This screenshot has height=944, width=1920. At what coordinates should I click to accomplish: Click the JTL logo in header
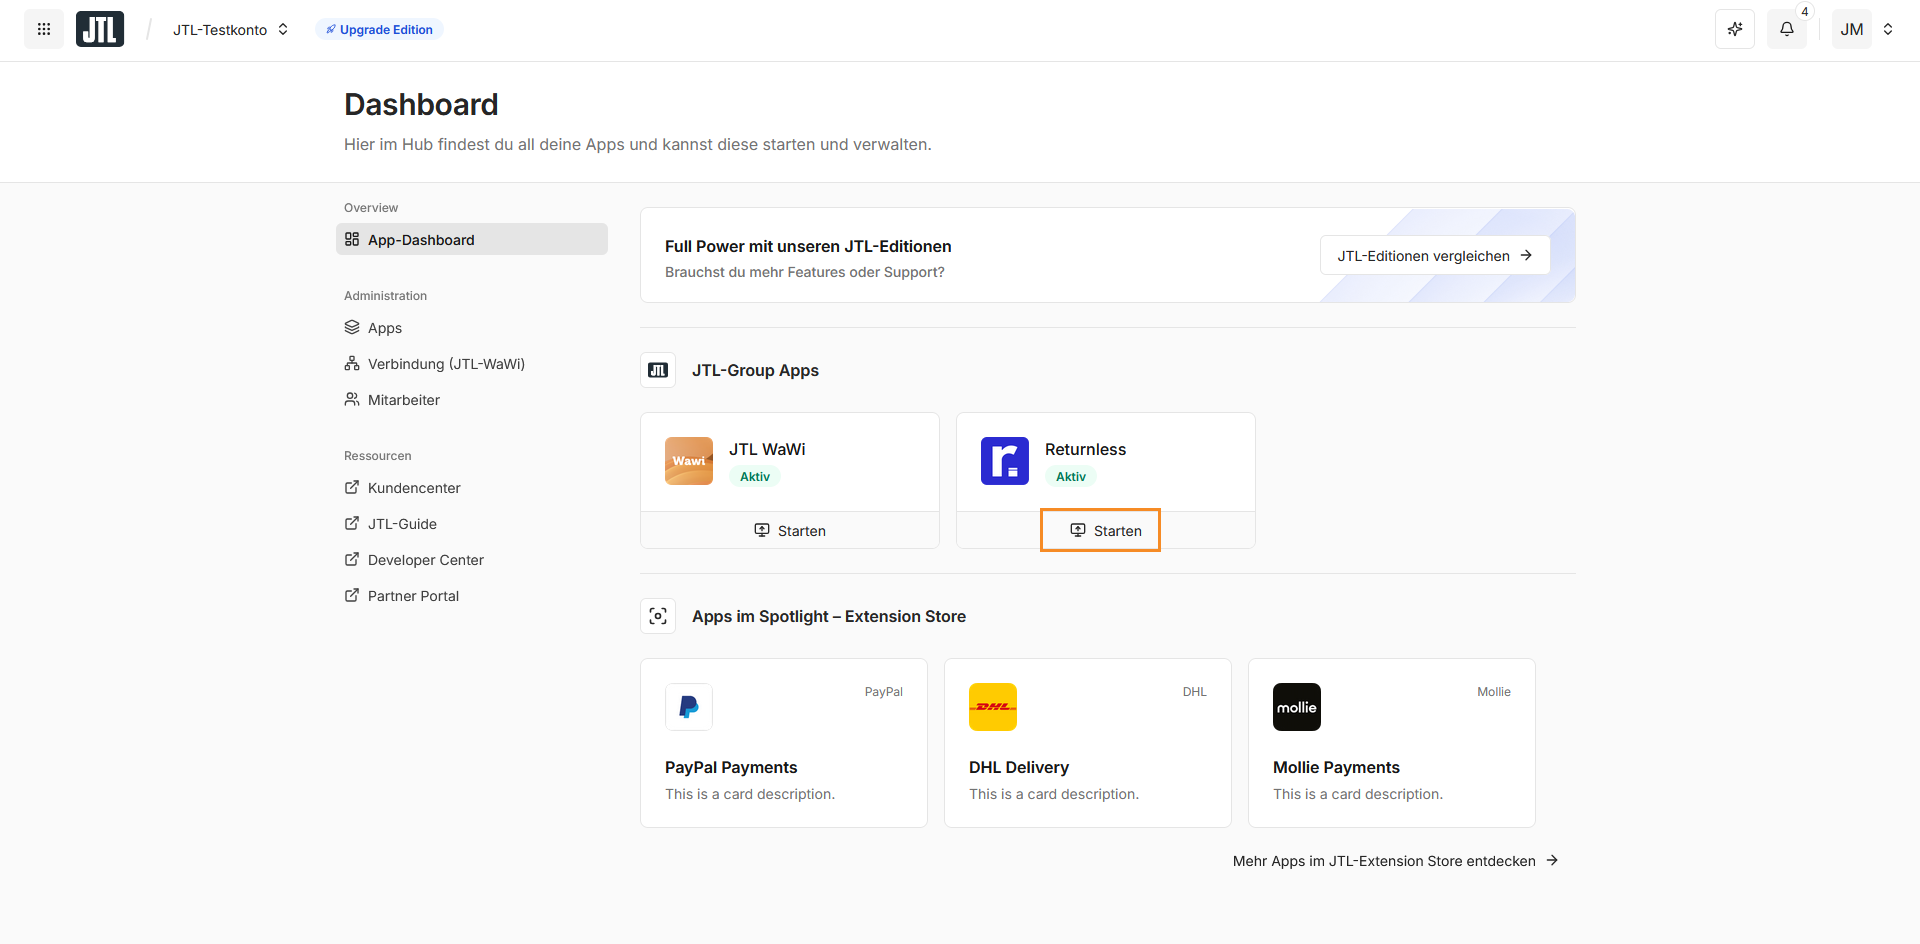(x=100, y=29)
